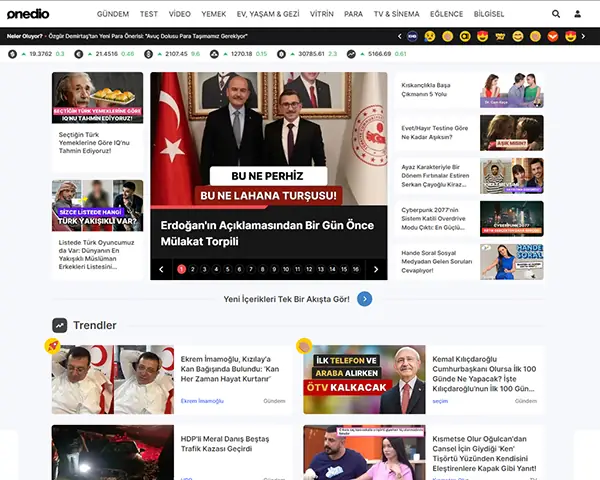This screenshot has height=480, width=600.
Task: Click the Trendler chart icon
Action: coord(60,325)
